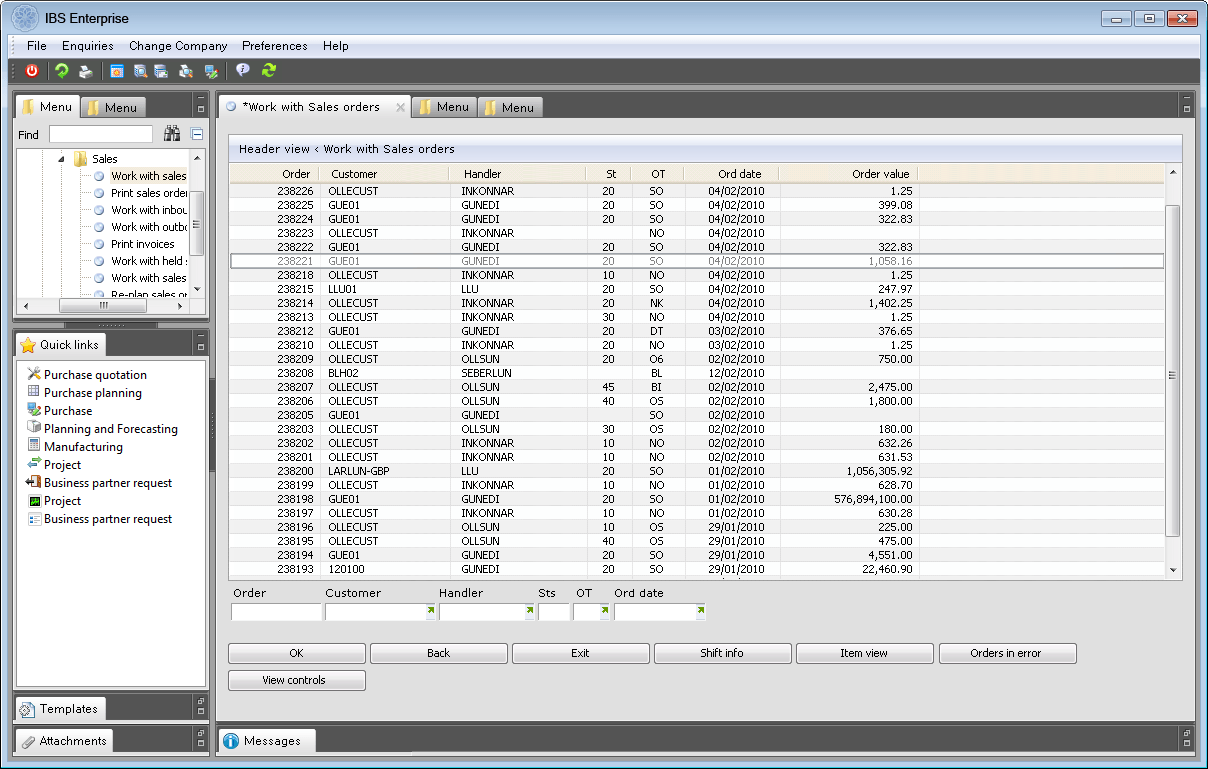Collapse the Sales folder in the menu tree
Screen dimensions: 1208x769
[63, 157]
